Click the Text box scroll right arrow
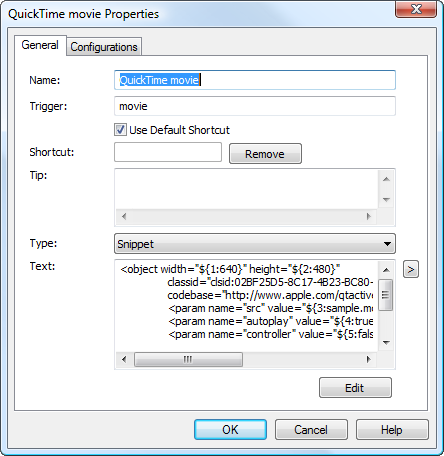The height and width of the screenshot is (456, 444). [368, 359]
